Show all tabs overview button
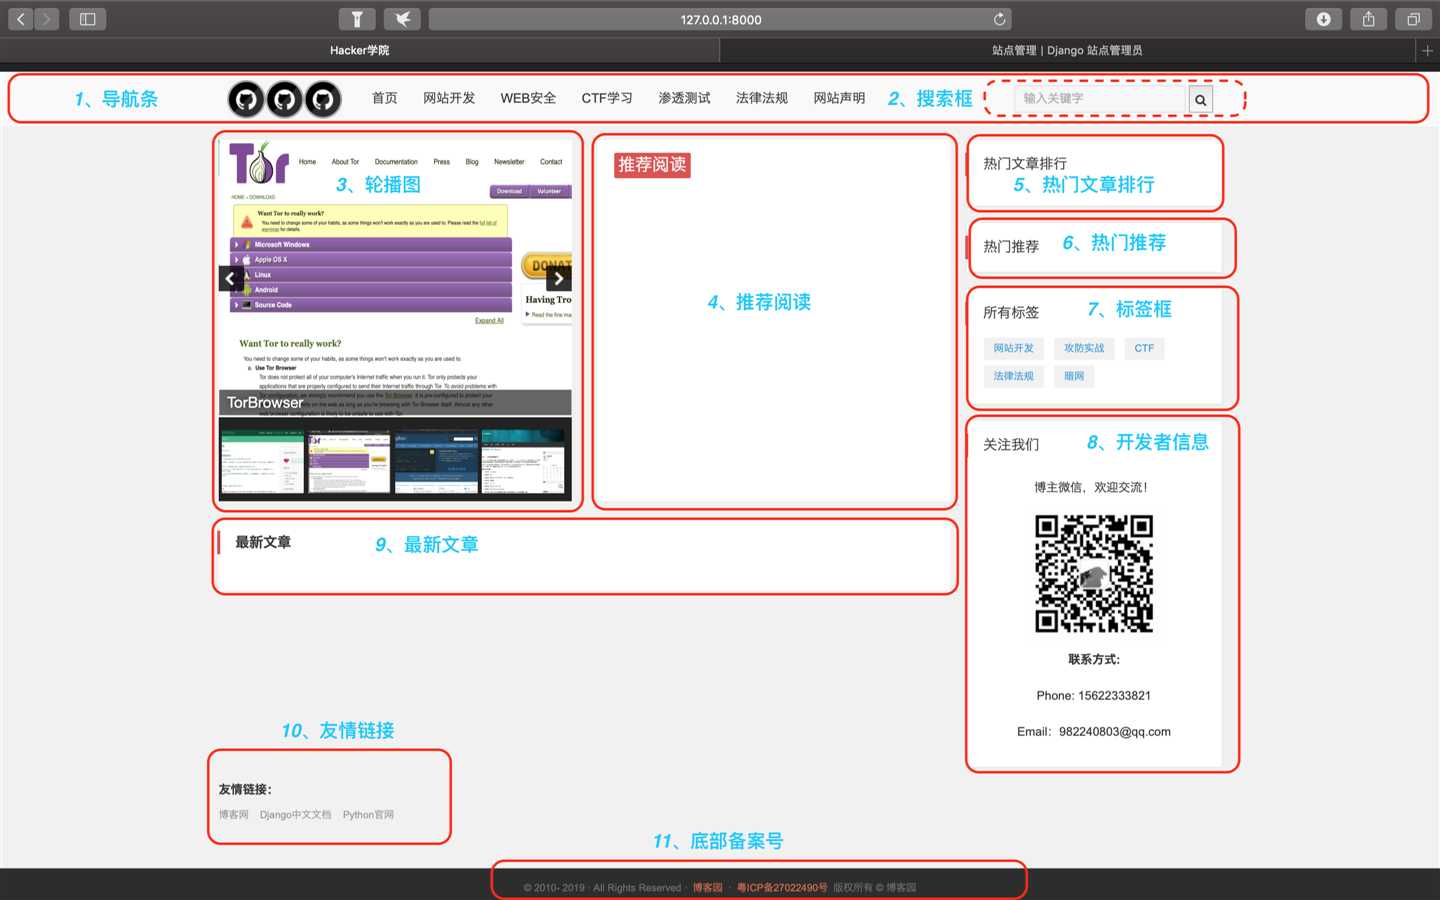 click(x=1413, y=19)
